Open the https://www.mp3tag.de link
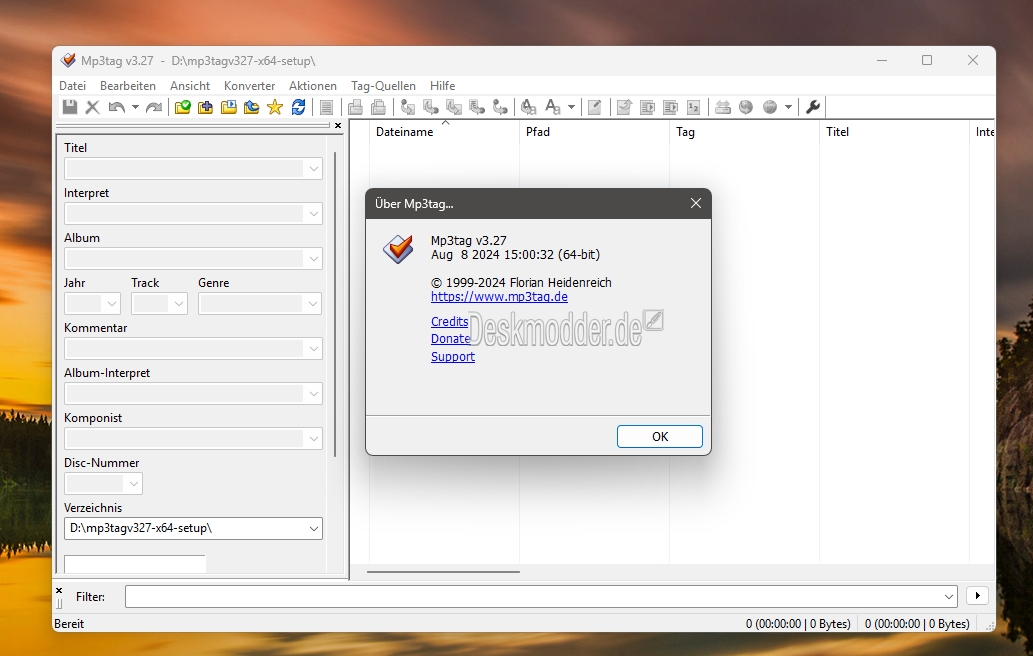The width and height of the screenshot is (1033, 656). click(499, 296)
